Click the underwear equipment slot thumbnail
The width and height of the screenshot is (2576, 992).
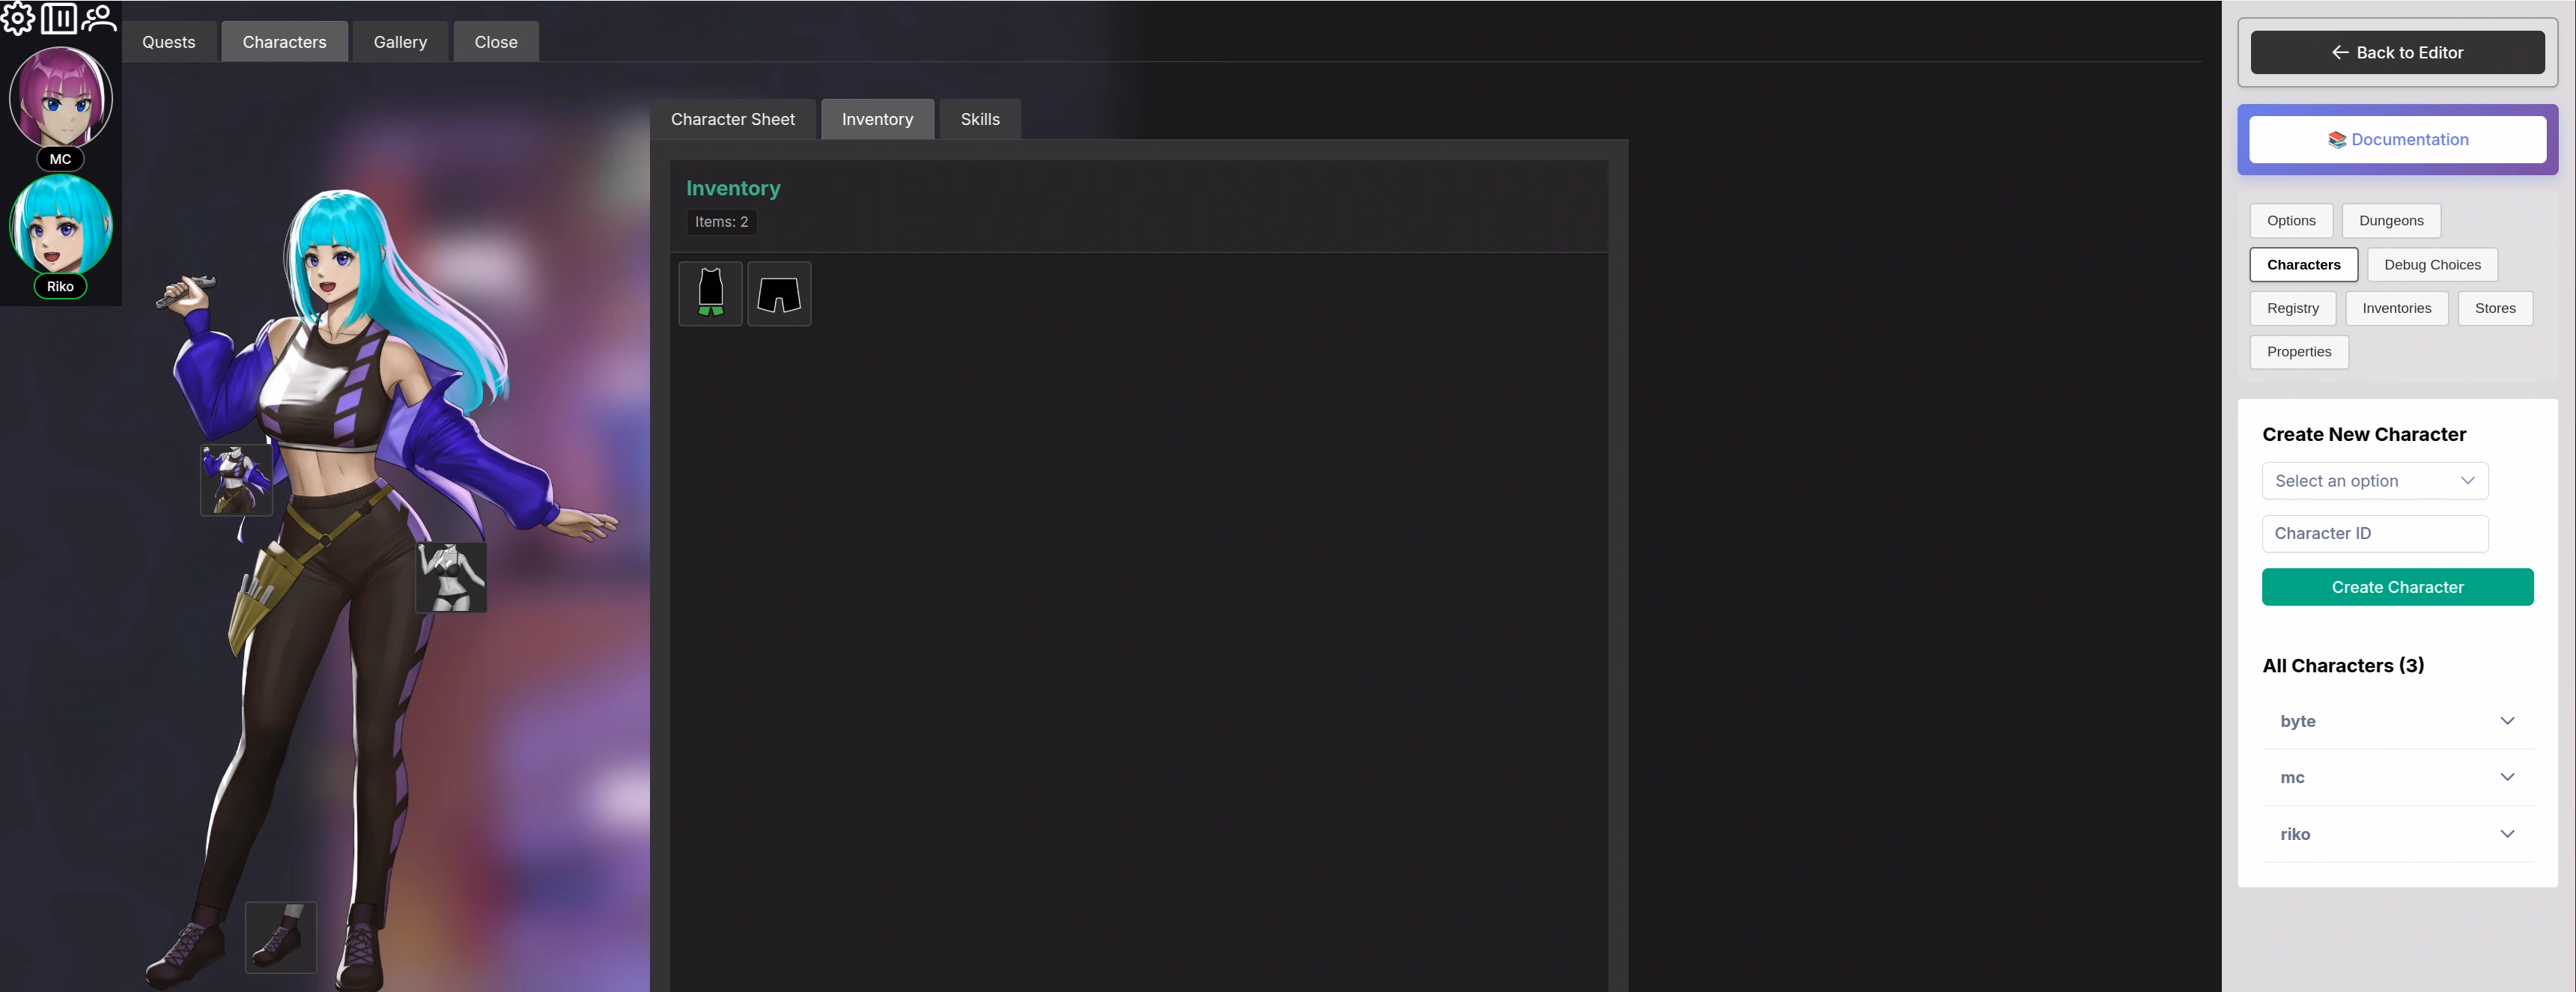[x=451, y=577]
